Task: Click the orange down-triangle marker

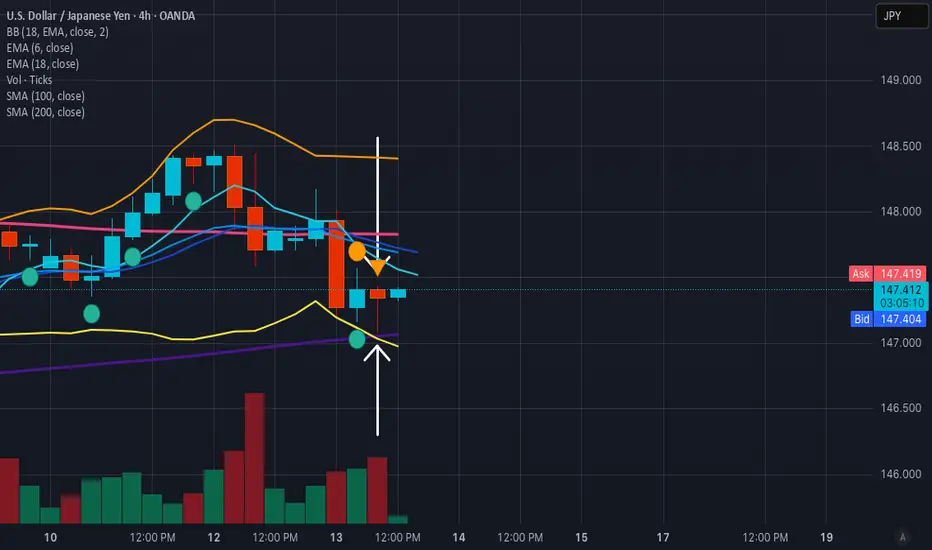Action: (x=378, y=268)
